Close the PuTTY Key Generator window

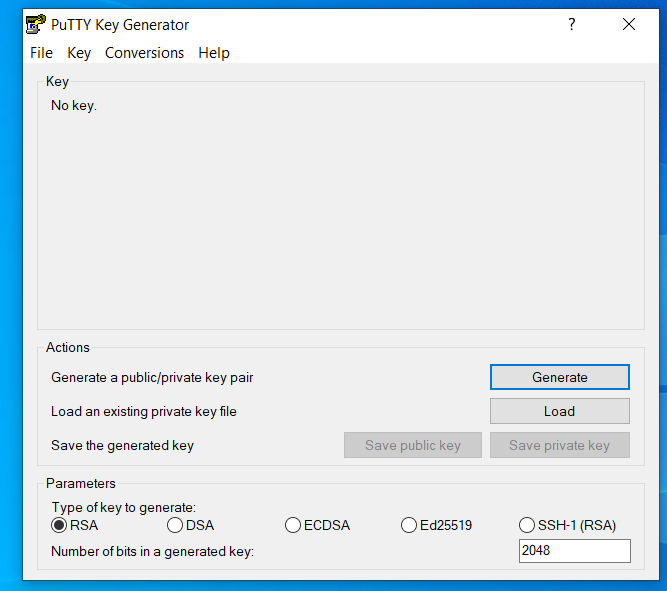tap(629, 24)
